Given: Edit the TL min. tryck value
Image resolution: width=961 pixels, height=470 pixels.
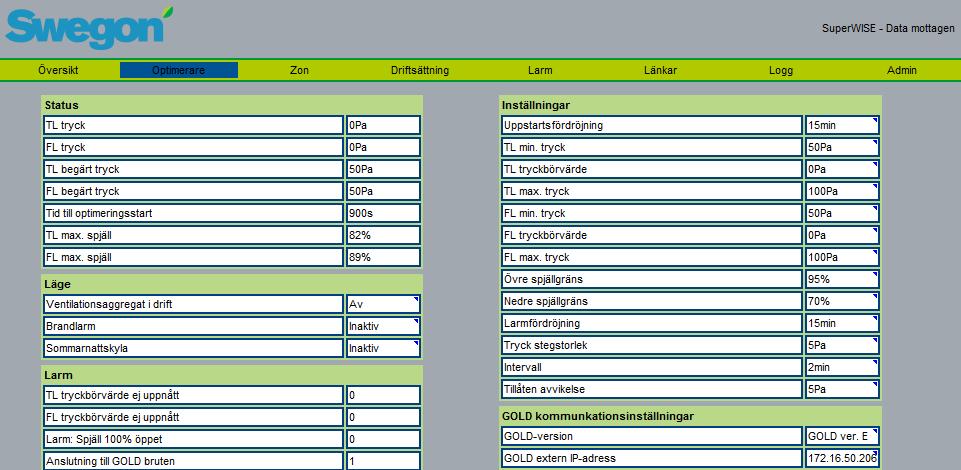Looking at the screenshot, I should coord(842,147).
